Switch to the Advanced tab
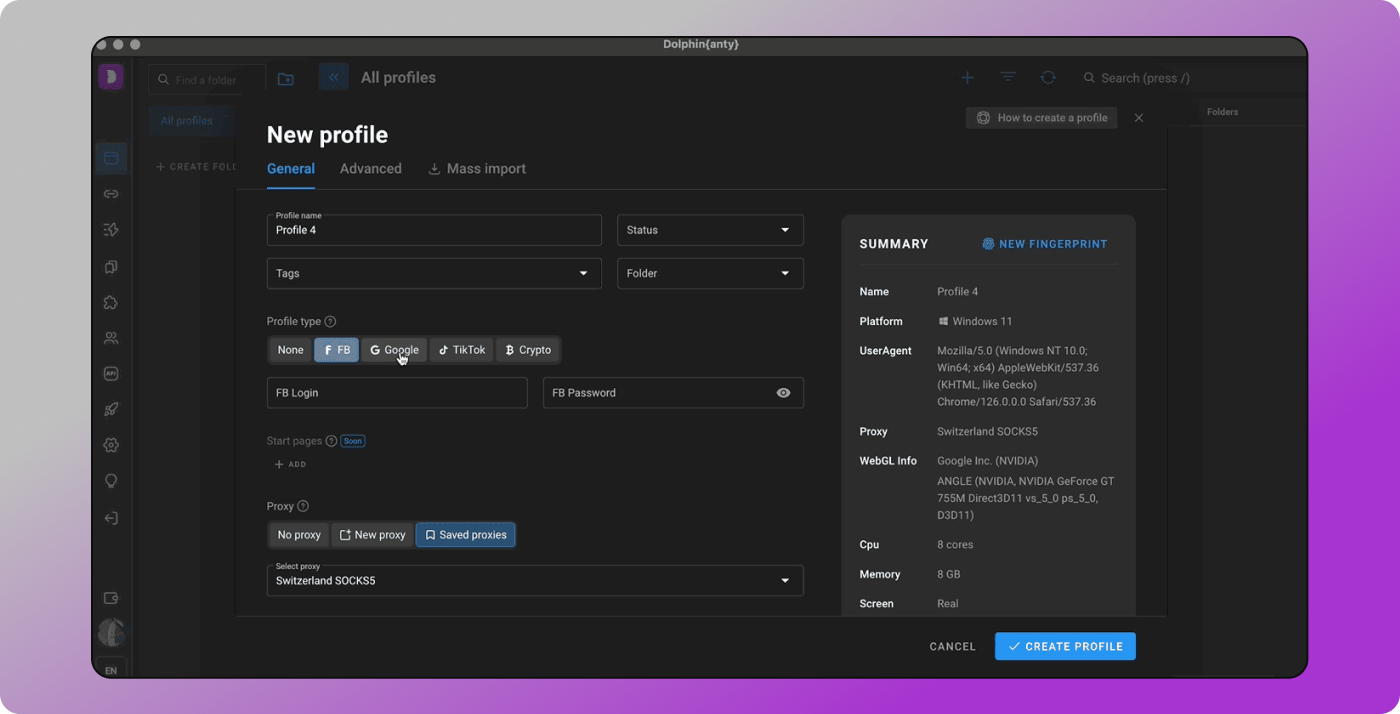 [x=370, y=169]
